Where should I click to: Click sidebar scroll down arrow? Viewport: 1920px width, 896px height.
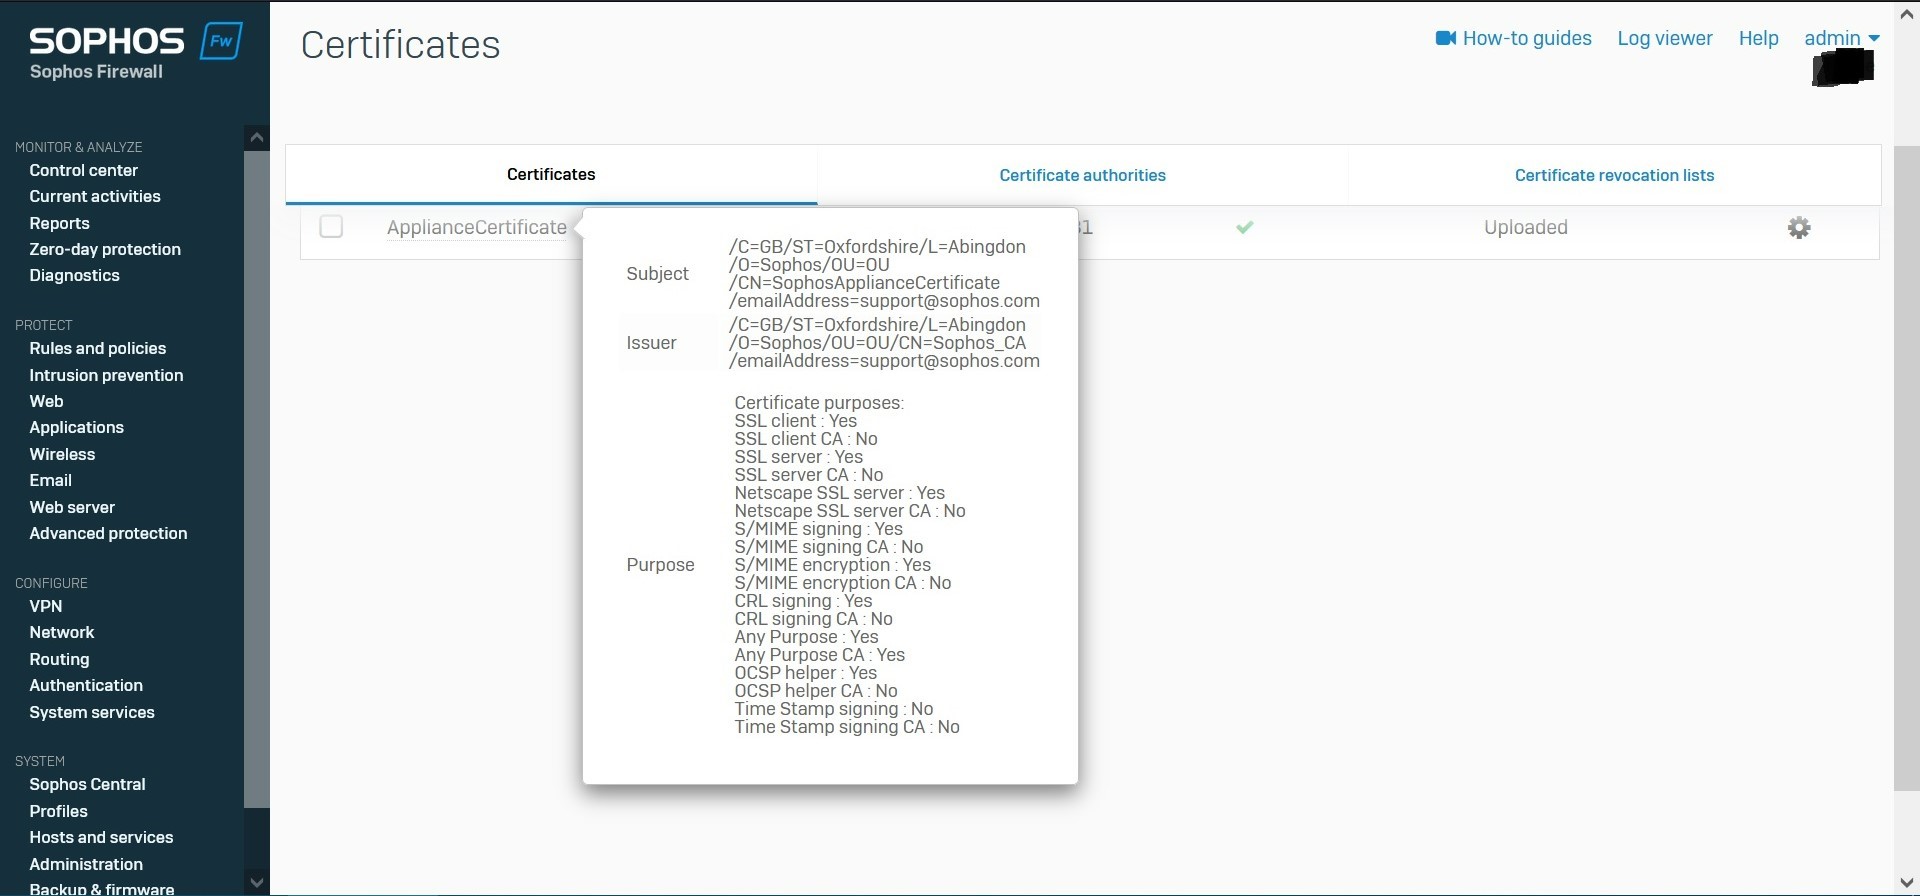point(257,882)
